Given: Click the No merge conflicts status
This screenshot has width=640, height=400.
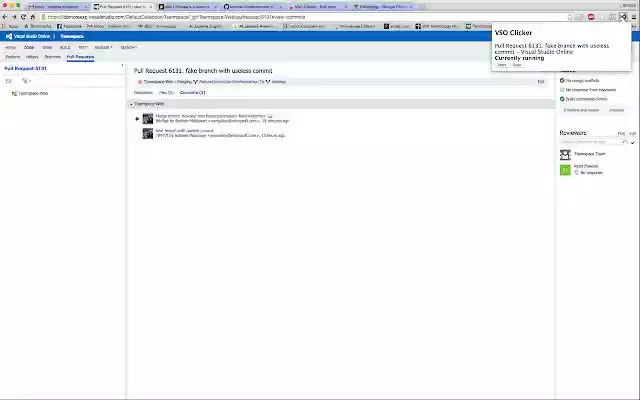Looking at the screenshot, I should 580,81.
